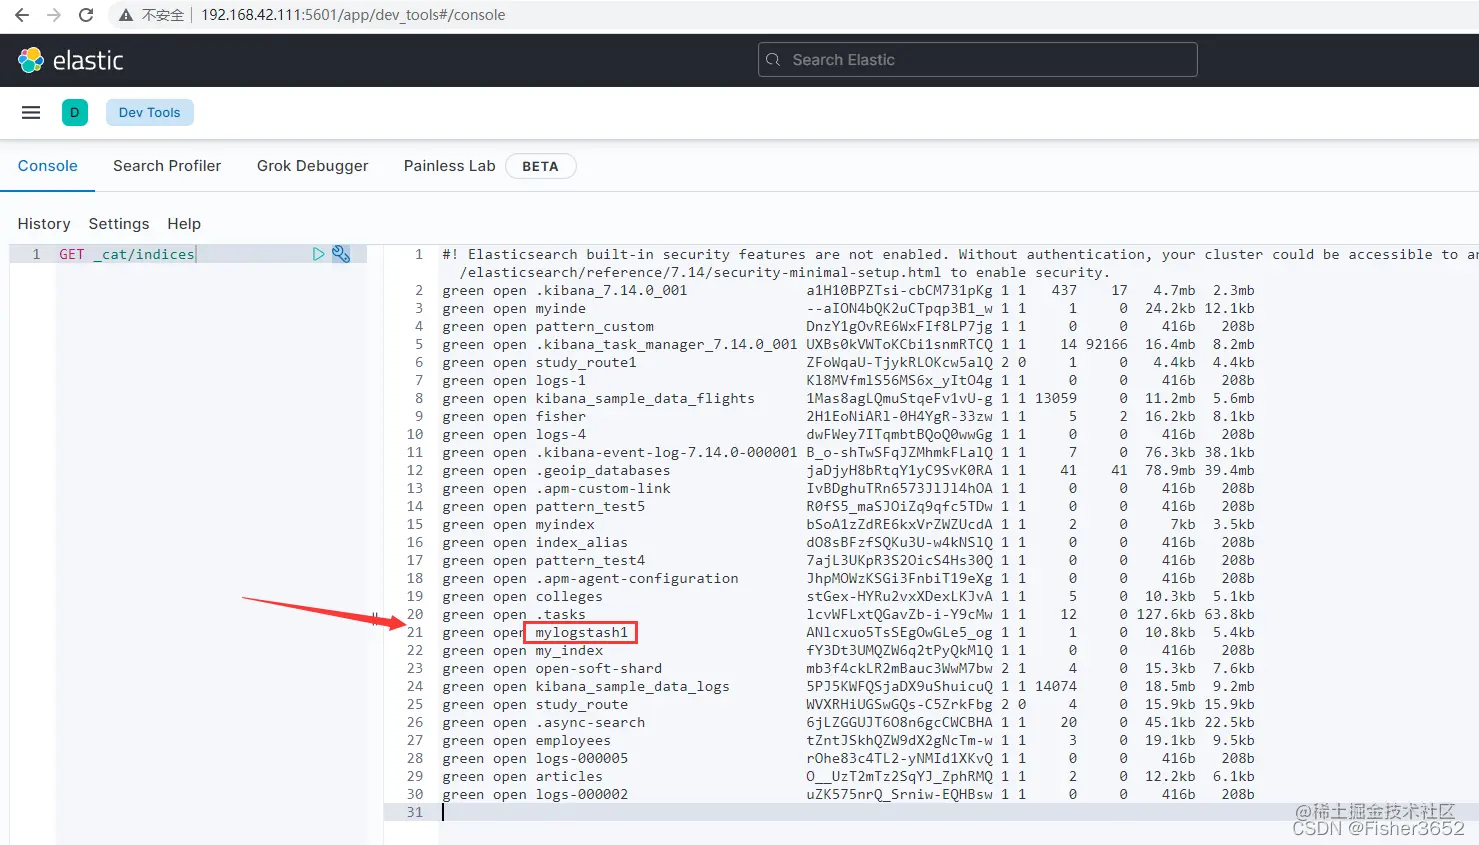Select the myinde index row
The width and height of the screenshot is (1479, 845).
(x=848, y=308)
